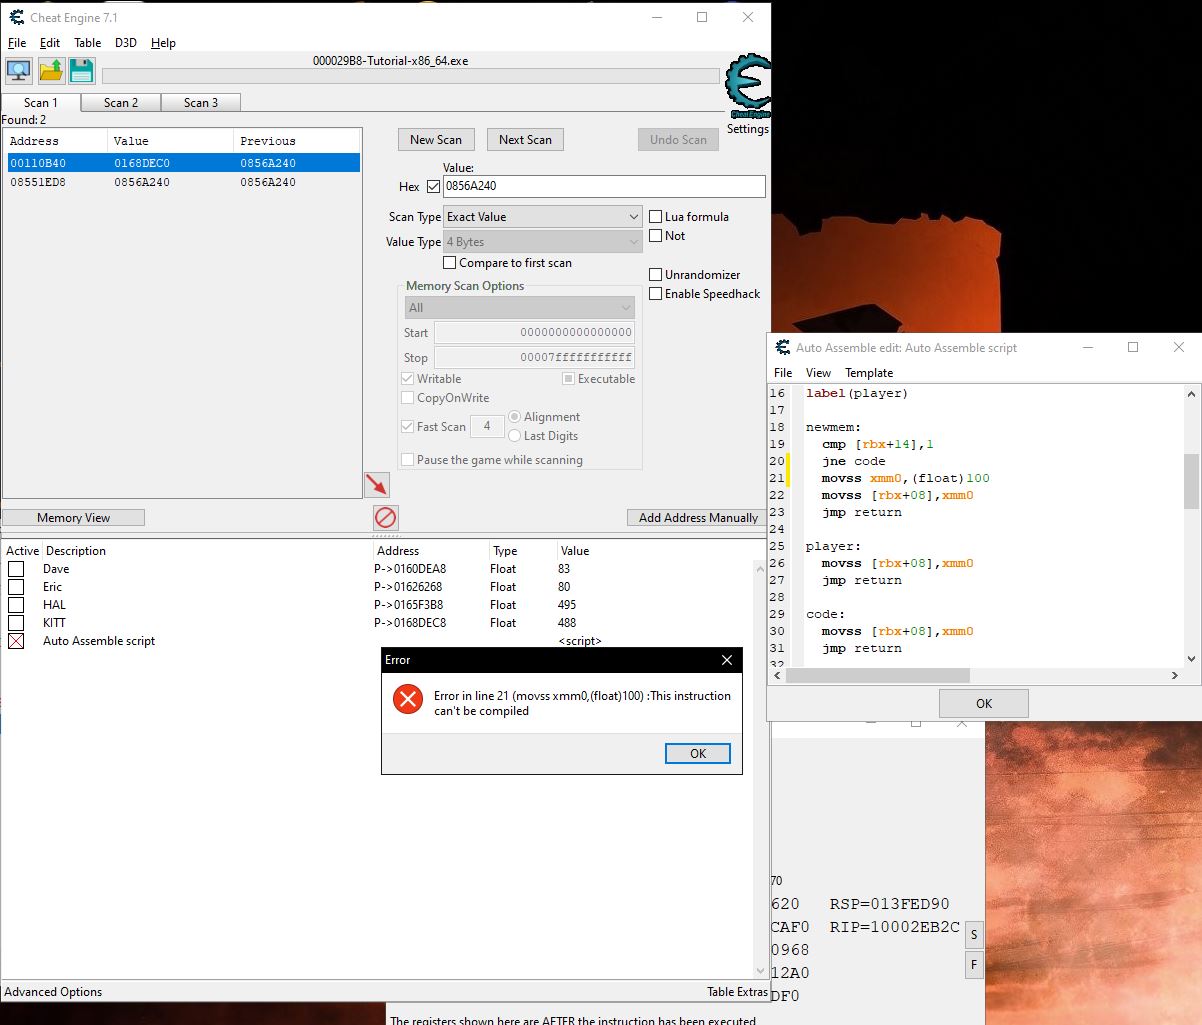Open Memory View
The image size is (1202, 1025).
click(x=74, y=518)
